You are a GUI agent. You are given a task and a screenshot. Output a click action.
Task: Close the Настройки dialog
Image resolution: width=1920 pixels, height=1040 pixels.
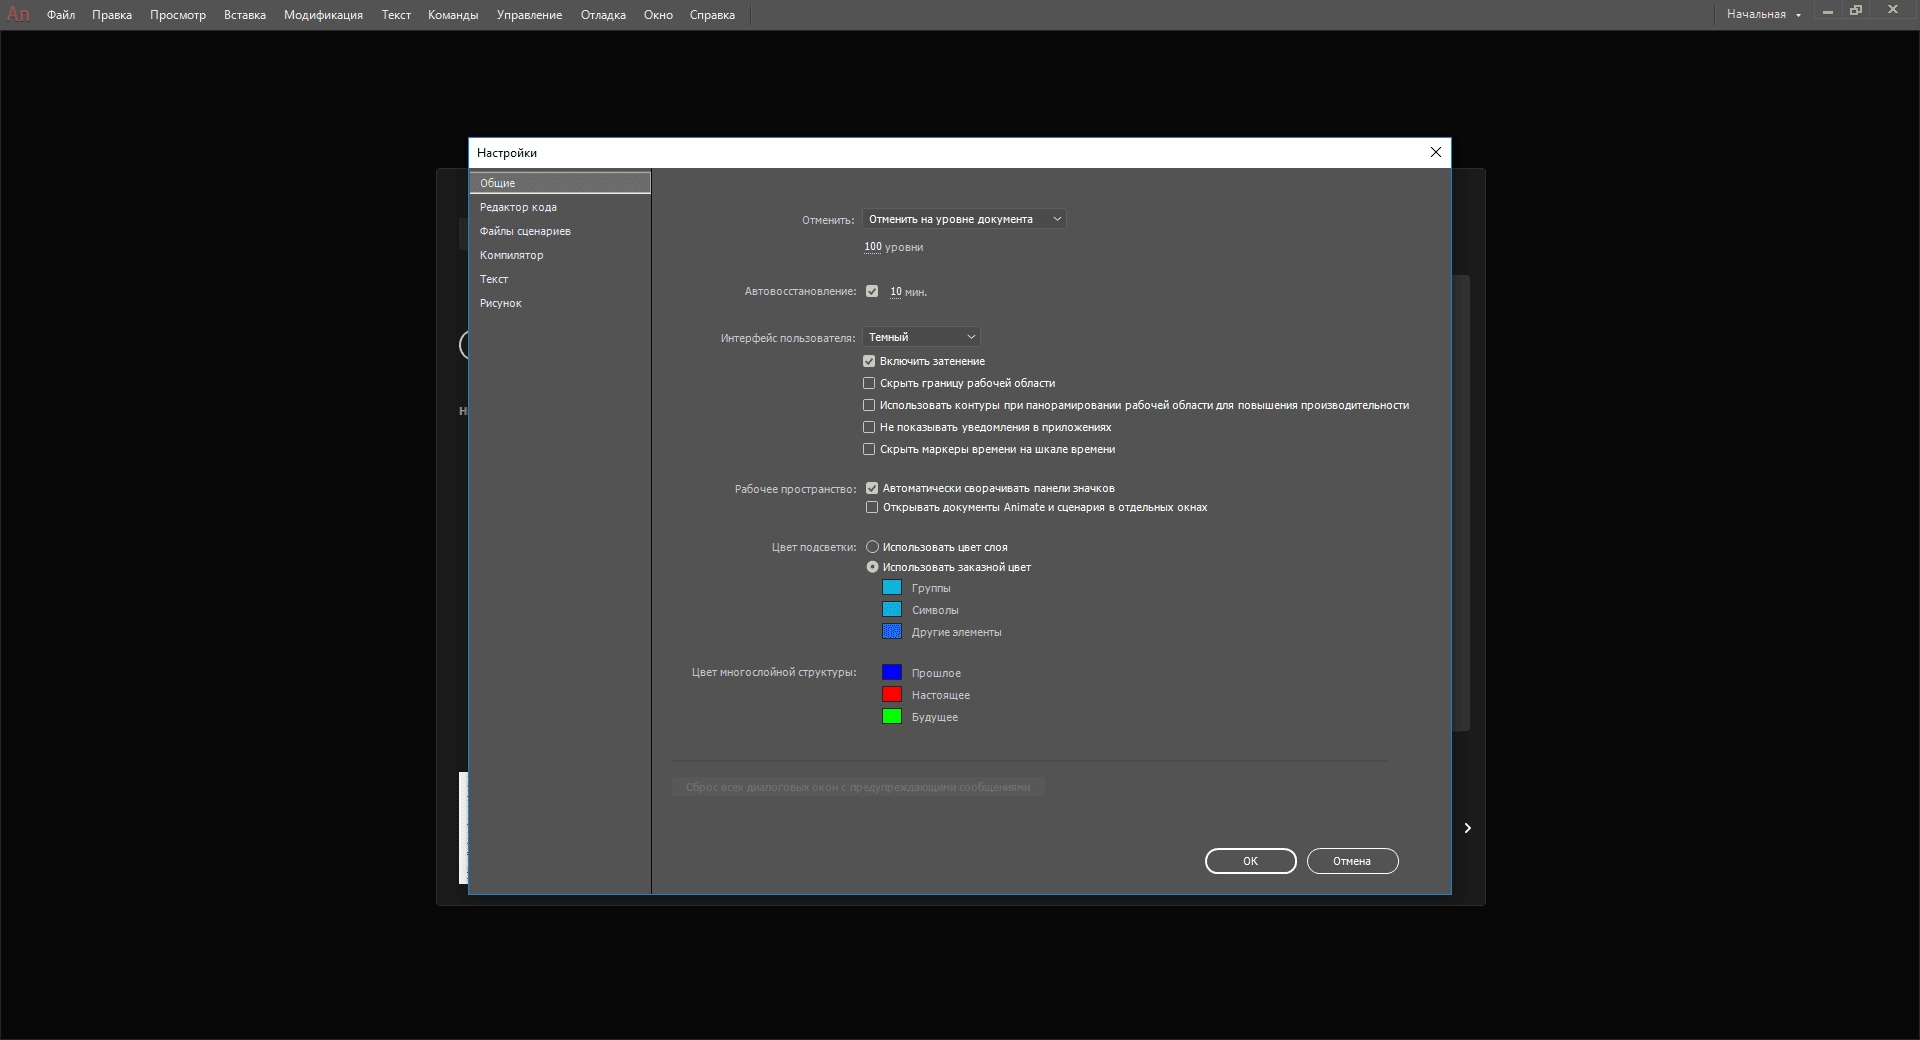(x=1436, y=152)
